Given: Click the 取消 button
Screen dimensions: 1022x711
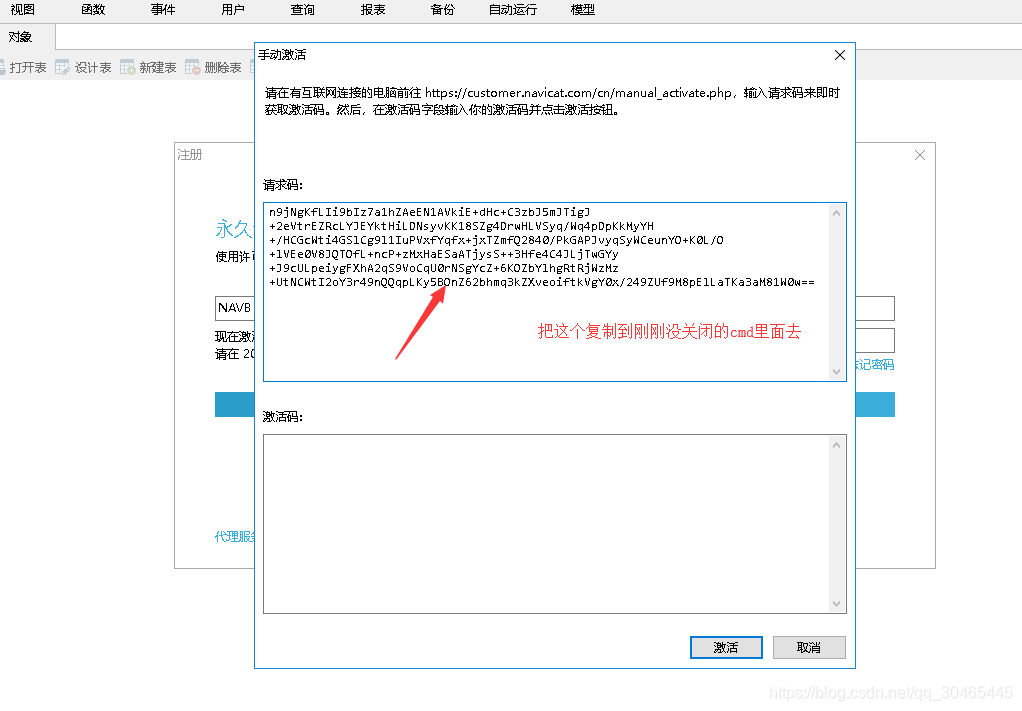Looking at the screenshot, I should [x=809, y=647].
